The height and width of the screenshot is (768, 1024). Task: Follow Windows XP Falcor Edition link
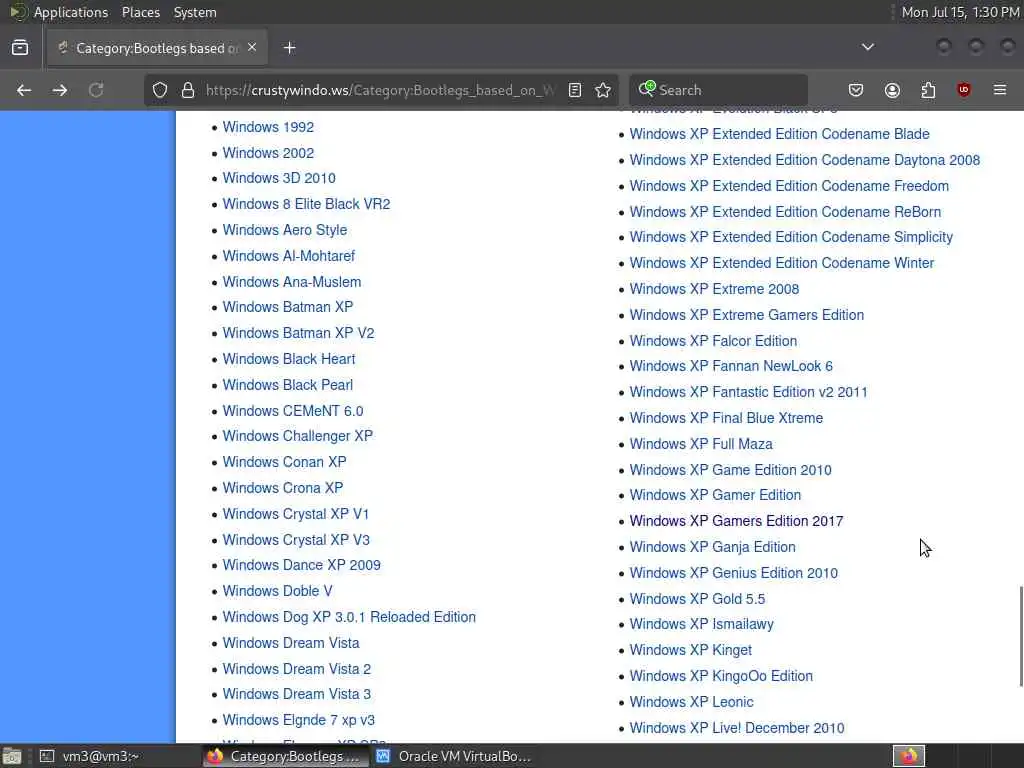[713, 341]
